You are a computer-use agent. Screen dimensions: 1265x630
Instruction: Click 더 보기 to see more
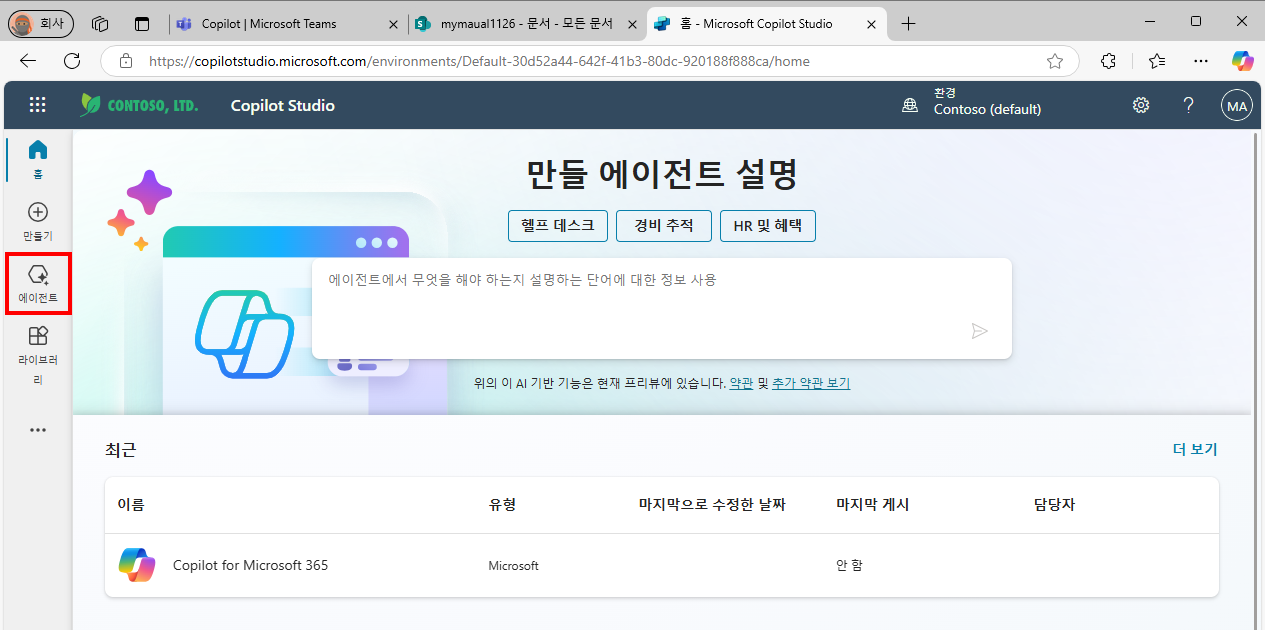1195,450
